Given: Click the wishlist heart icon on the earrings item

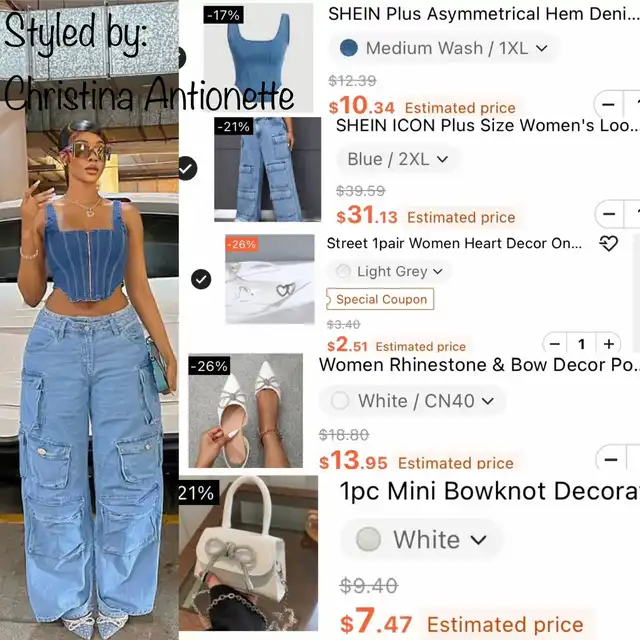Looking at the screenshot, I should [x=608, y=244].
